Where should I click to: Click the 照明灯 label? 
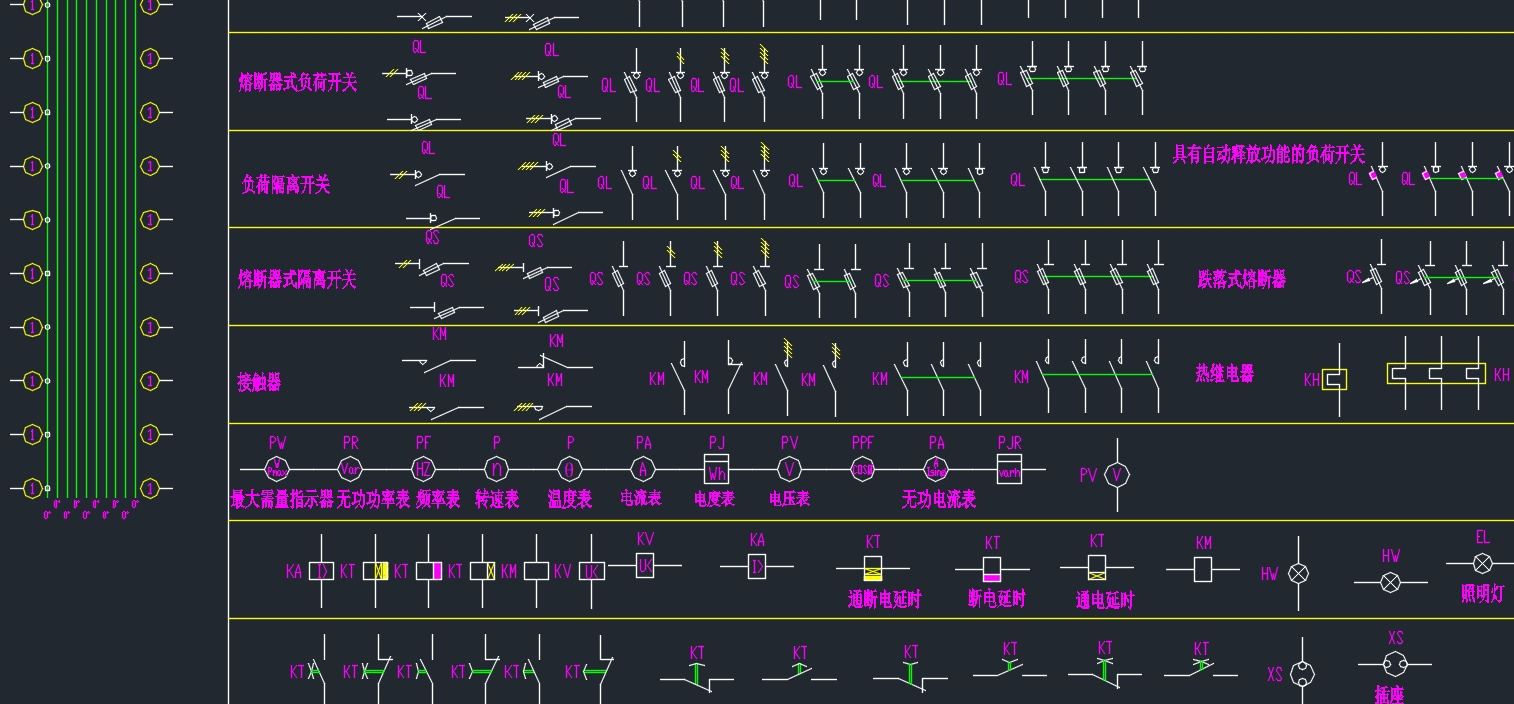click(1482, 593)
